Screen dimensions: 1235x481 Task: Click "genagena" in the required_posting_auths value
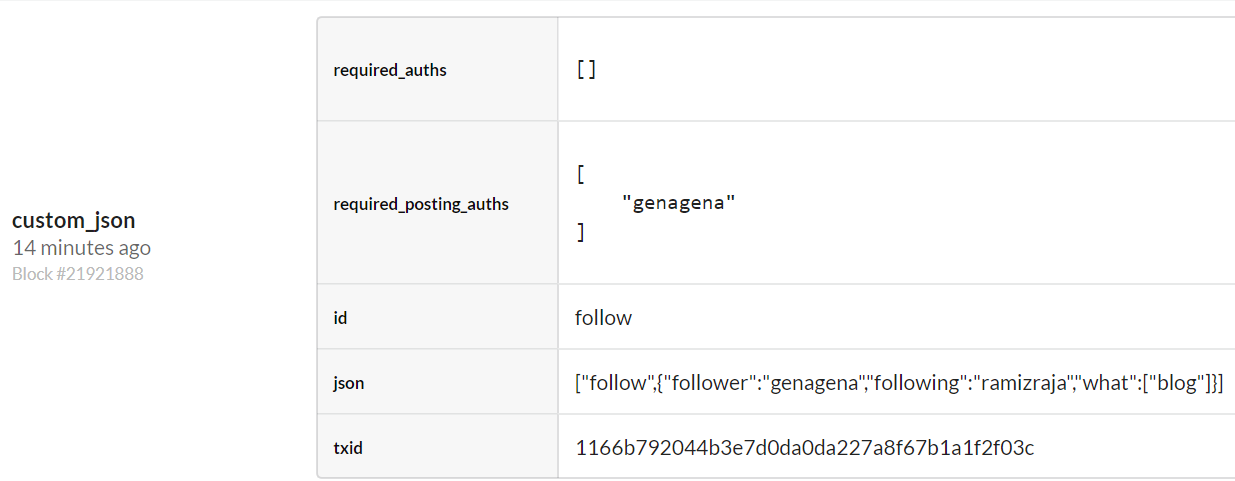coord(678,203)
